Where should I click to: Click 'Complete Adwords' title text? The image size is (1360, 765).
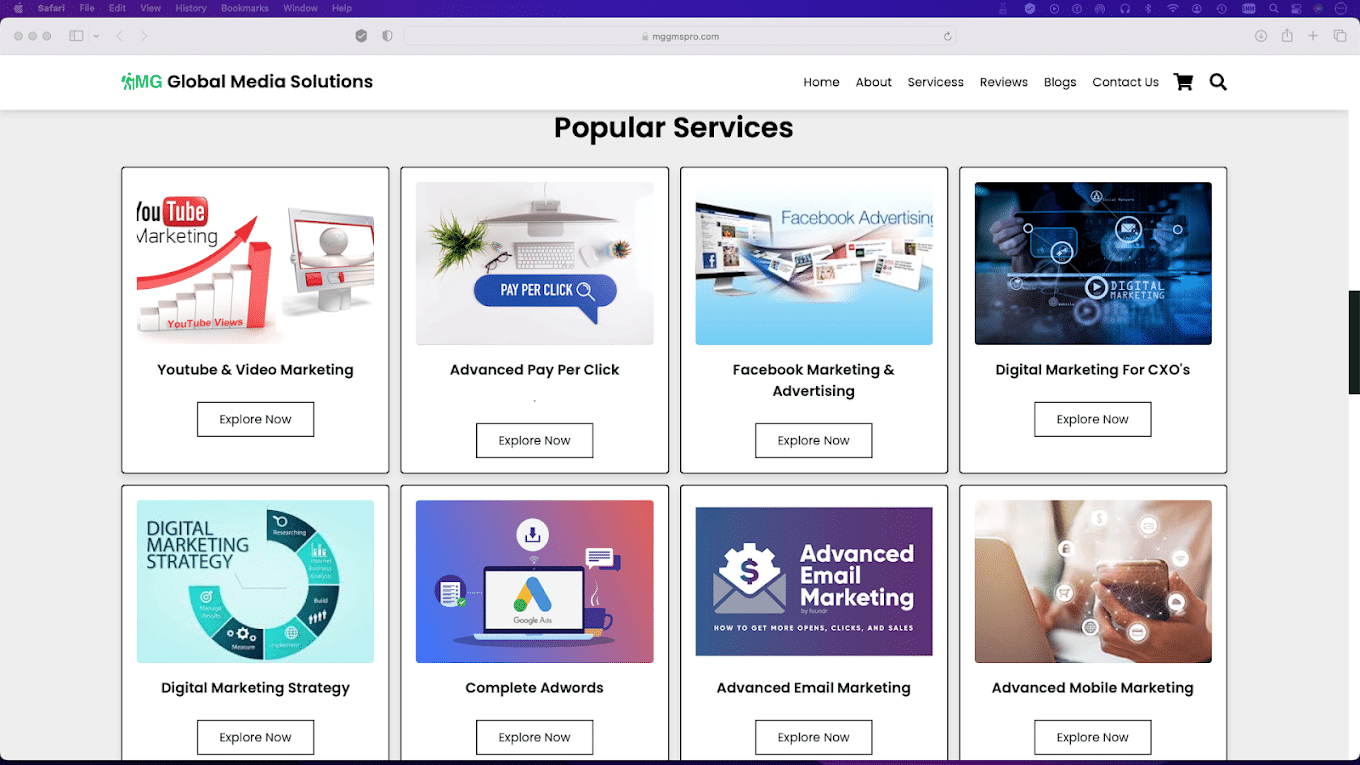[534, 687]
